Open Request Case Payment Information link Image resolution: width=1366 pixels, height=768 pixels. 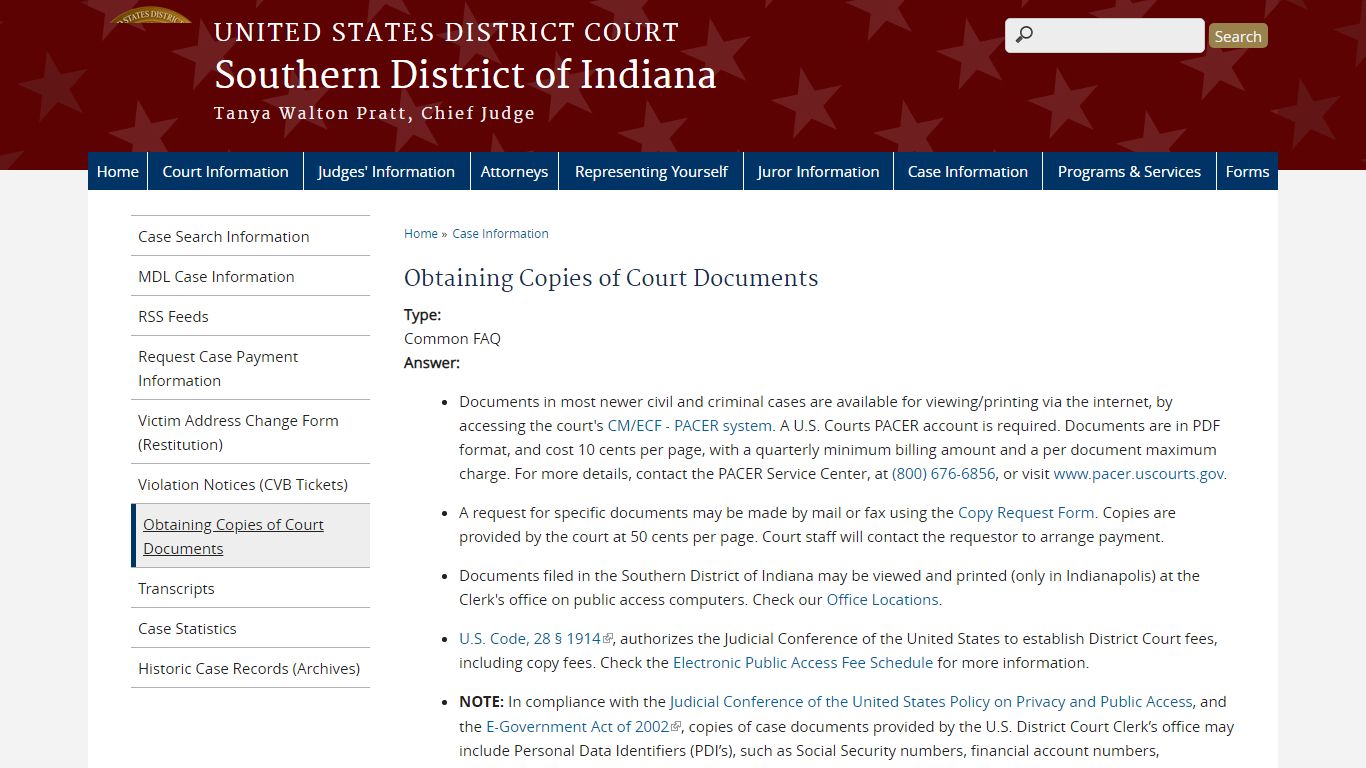tap(250, 368)
